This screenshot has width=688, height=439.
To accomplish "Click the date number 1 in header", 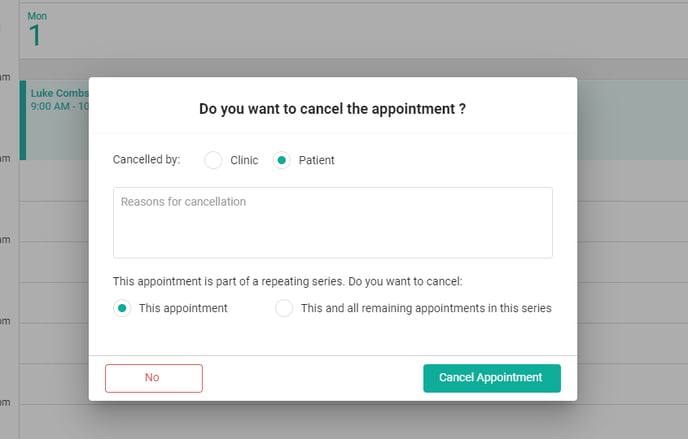I will [36, 37].
